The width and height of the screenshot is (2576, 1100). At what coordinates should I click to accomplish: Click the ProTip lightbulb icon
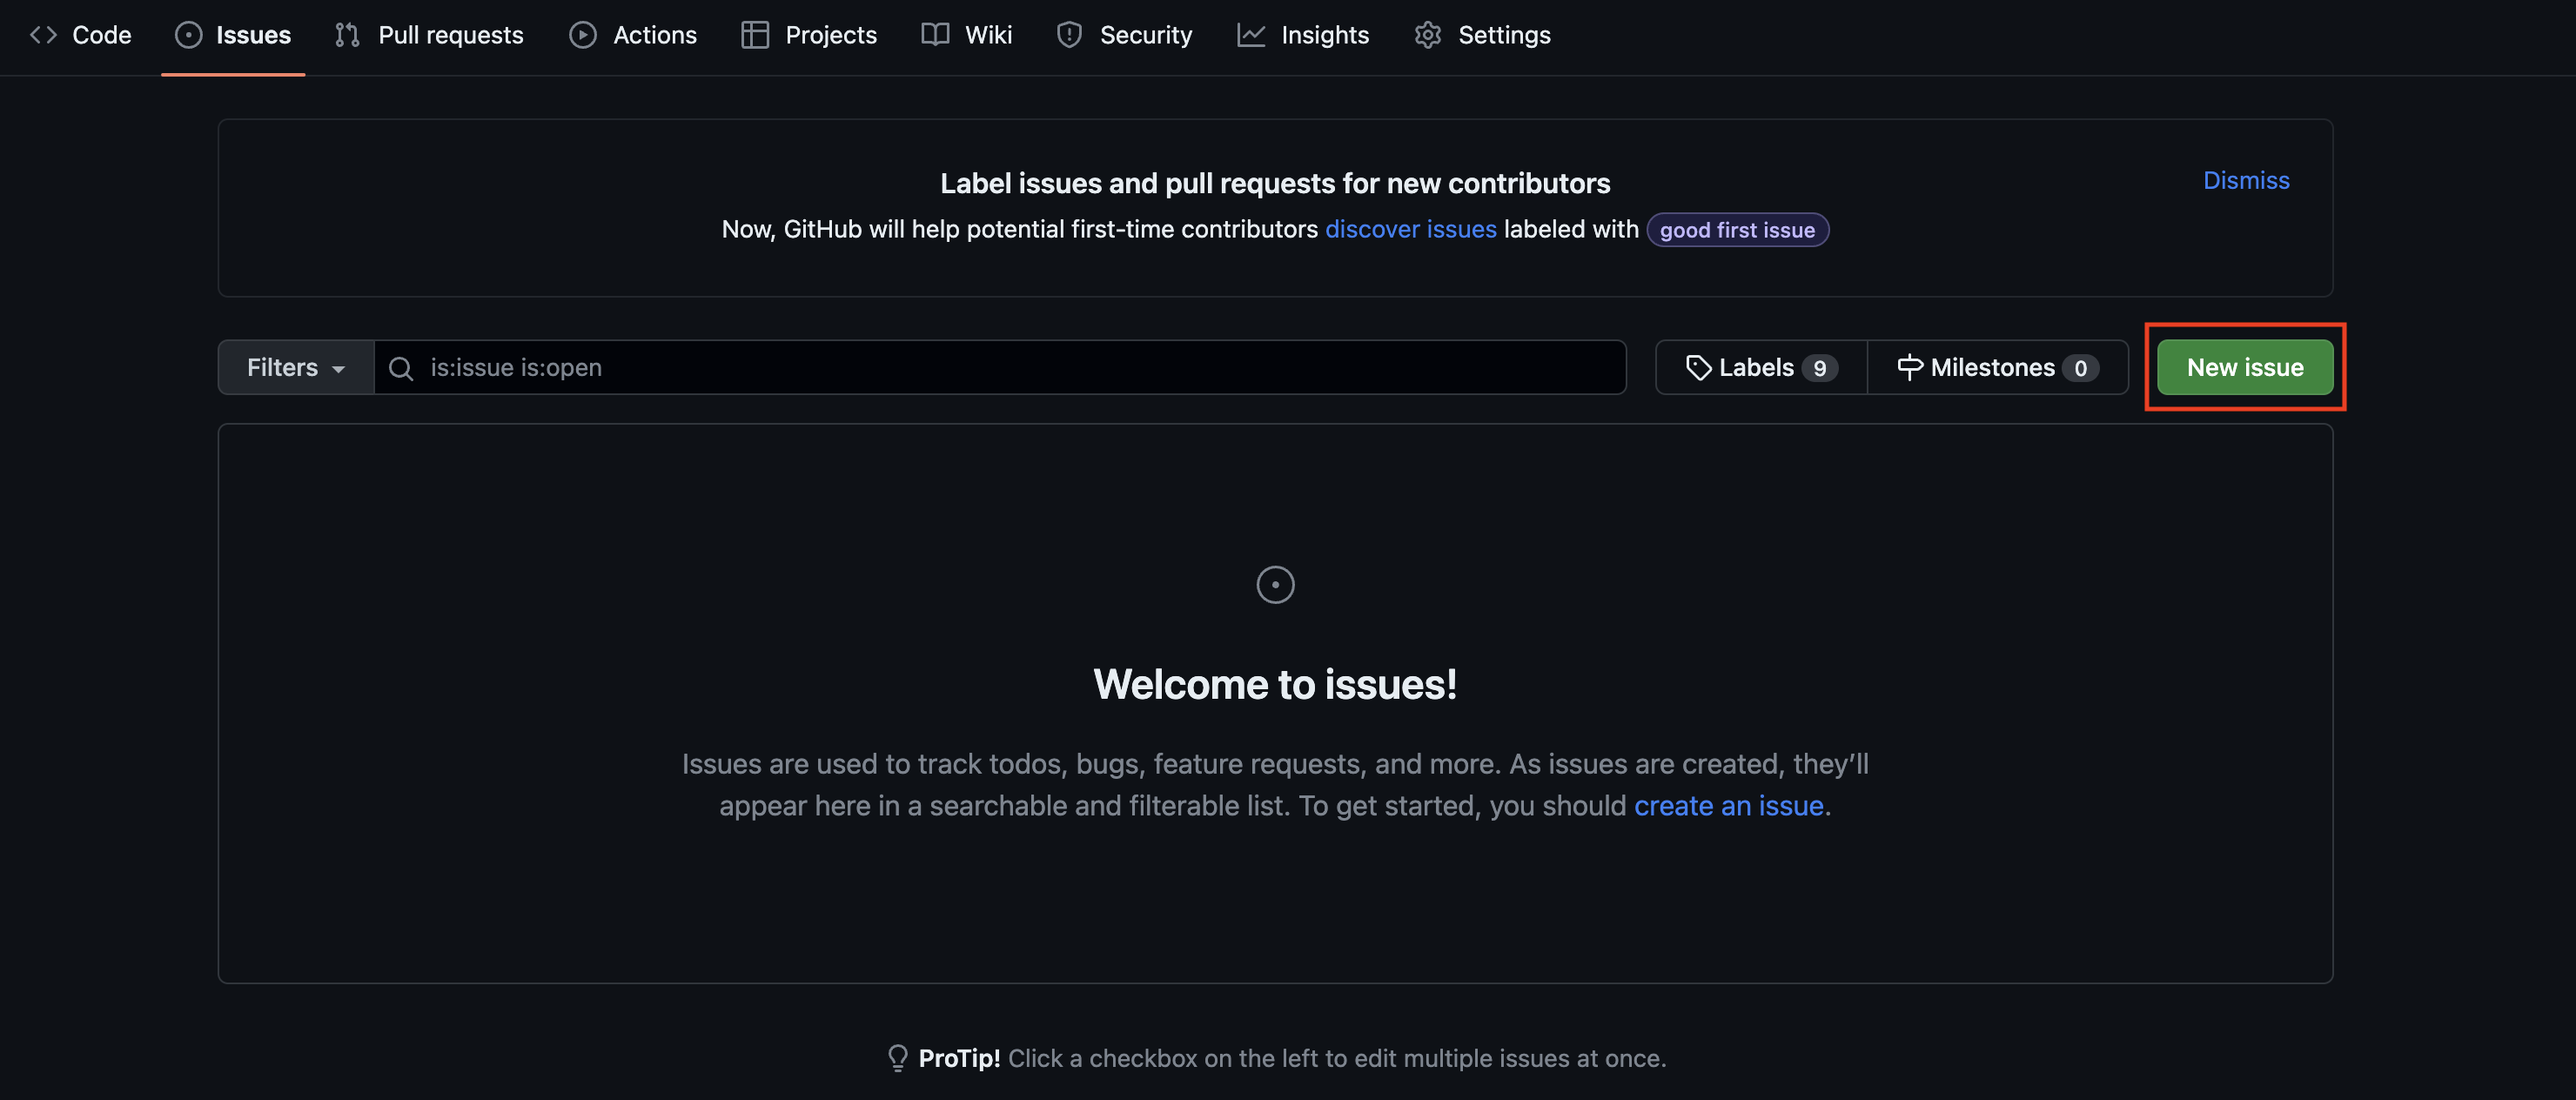coord(898,1058)
